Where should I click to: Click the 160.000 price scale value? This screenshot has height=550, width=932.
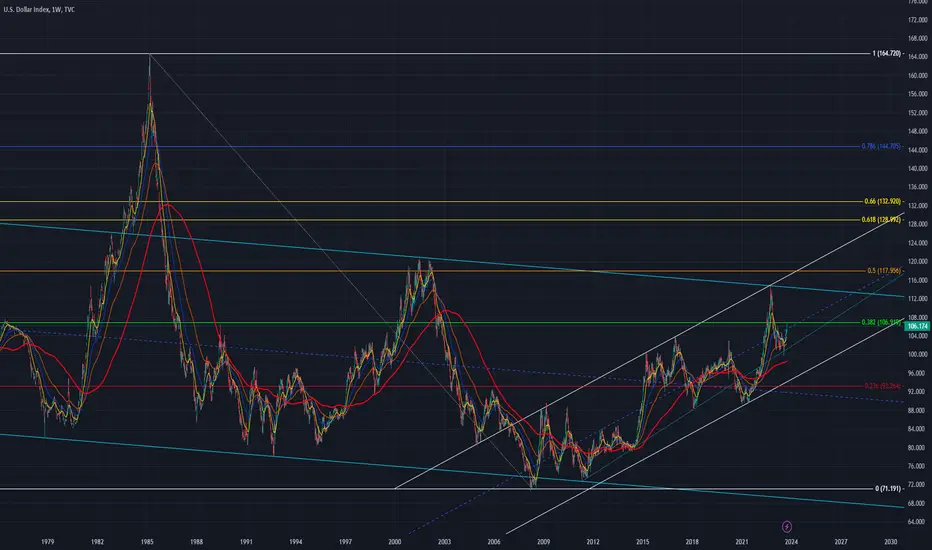pos(918,76)
